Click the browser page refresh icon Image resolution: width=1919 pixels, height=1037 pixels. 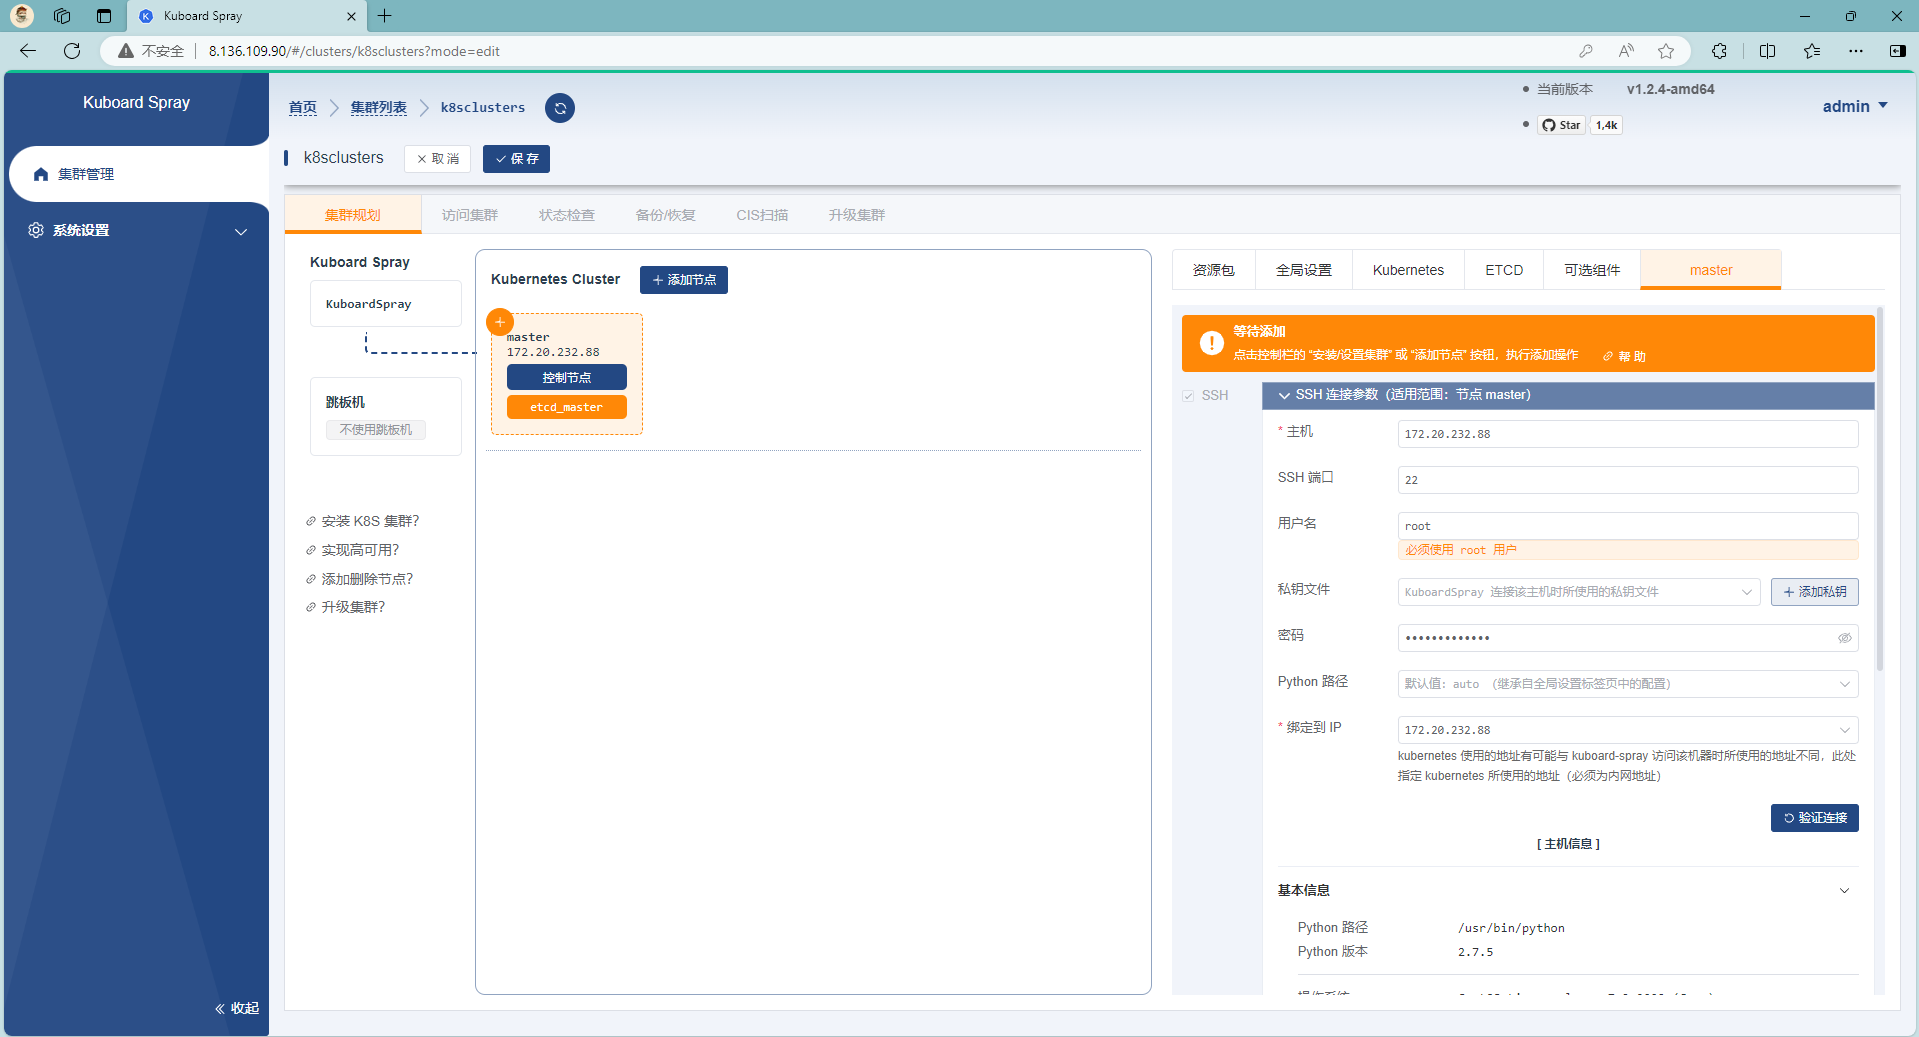click(72, 51)
